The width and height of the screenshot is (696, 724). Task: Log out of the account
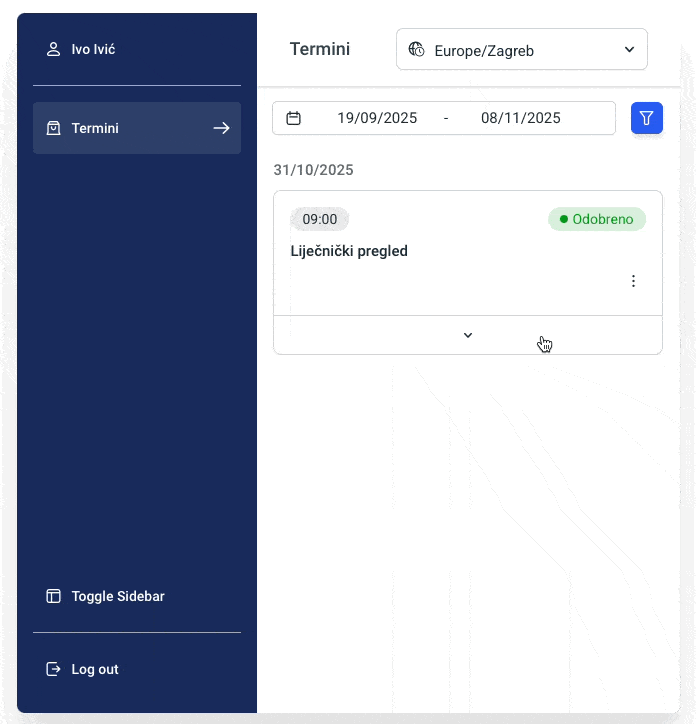[94, 669]
